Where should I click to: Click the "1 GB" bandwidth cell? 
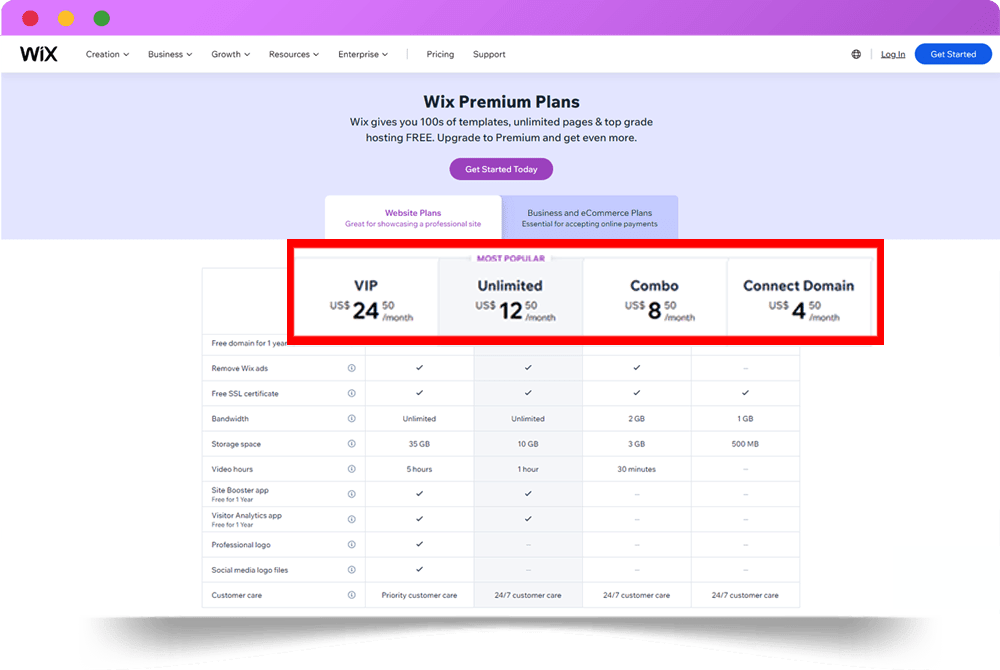(x=745, y=419)
